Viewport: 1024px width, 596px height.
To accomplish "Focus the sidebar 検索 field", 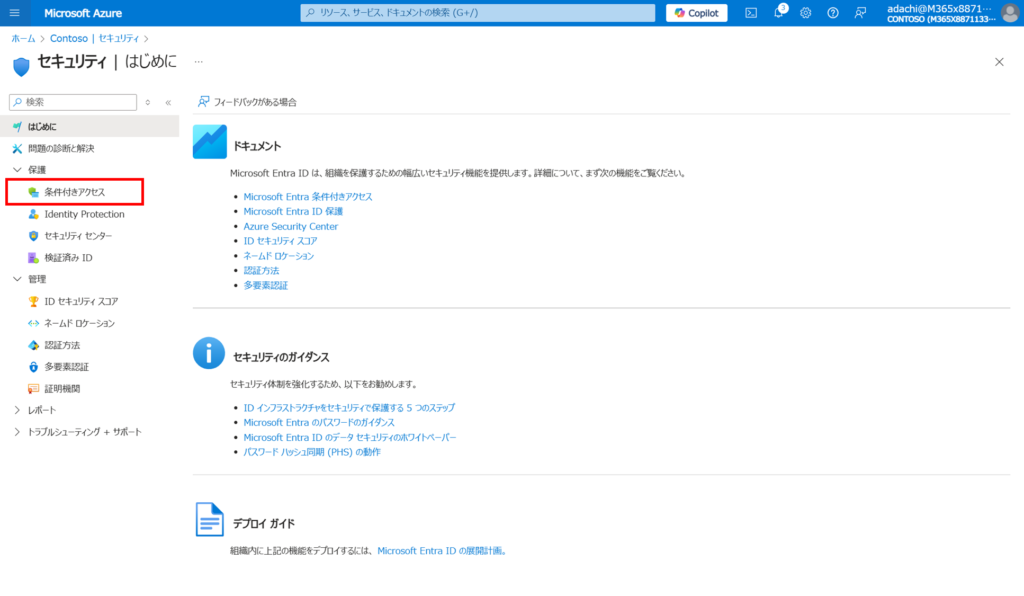I will [x=73, y=102].
